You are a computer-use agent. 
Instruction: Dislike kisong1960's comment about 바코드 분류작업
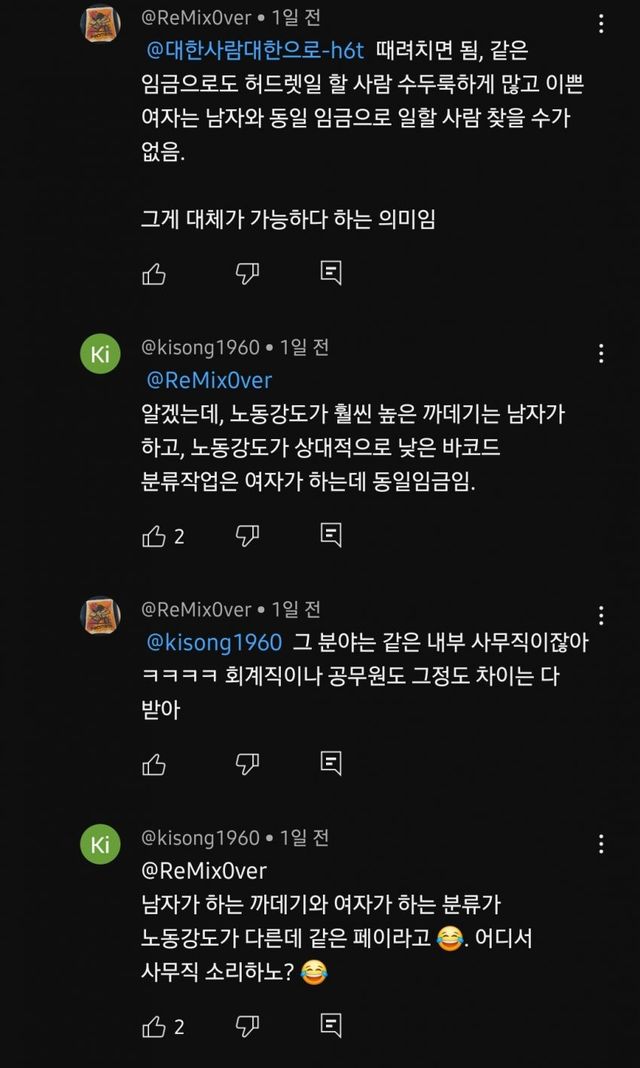point(247,536)
